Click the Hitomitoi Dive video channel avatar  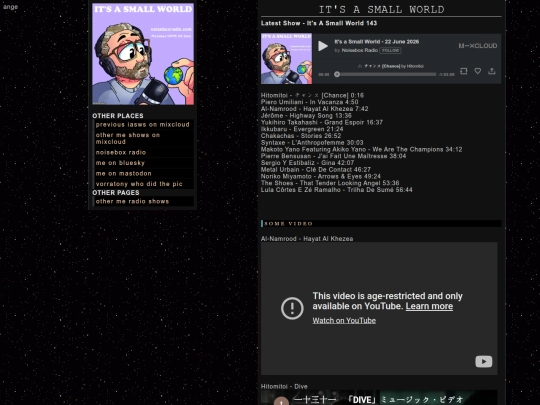[x=281, y=401]
